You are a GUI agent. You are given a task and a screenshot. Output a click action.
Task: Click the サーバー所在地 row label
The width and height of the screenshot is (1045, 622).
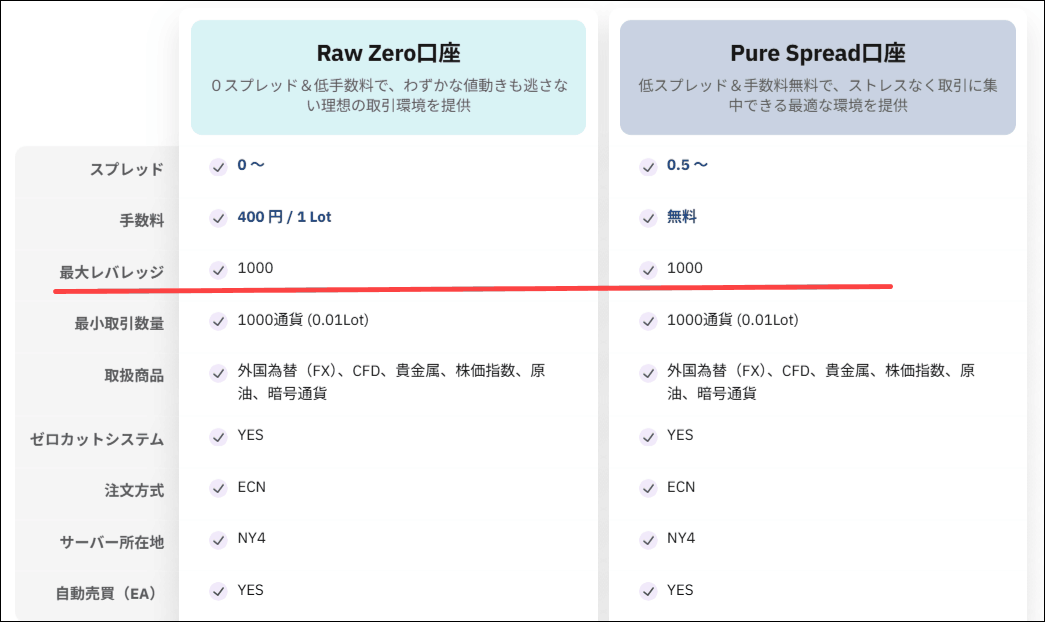[111, 542]
